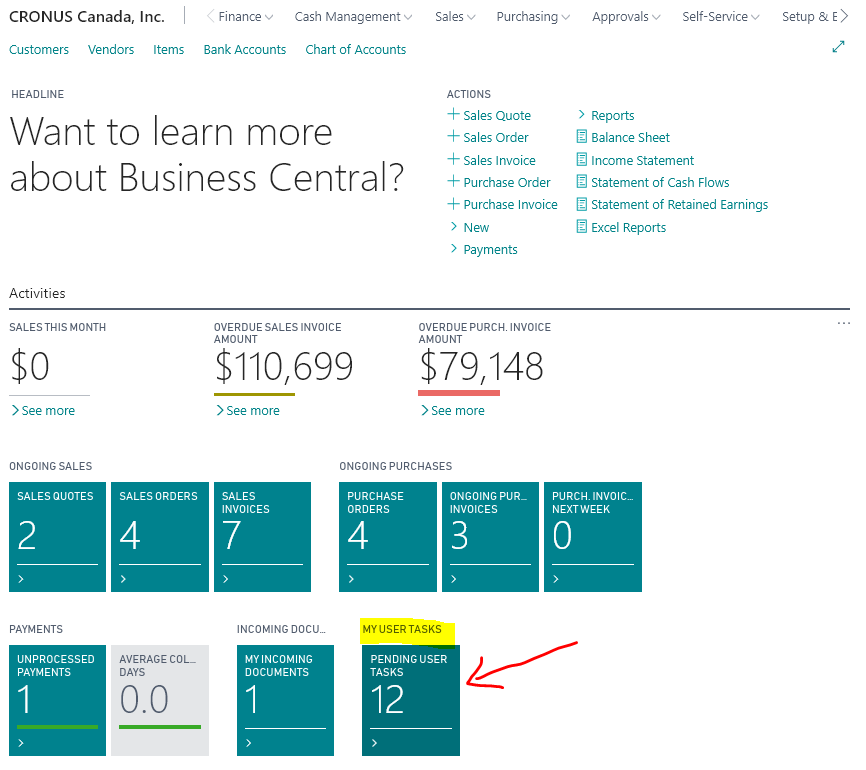
Task: Open the $110,699 overdue sales amount
Action: tap(284, 366)
